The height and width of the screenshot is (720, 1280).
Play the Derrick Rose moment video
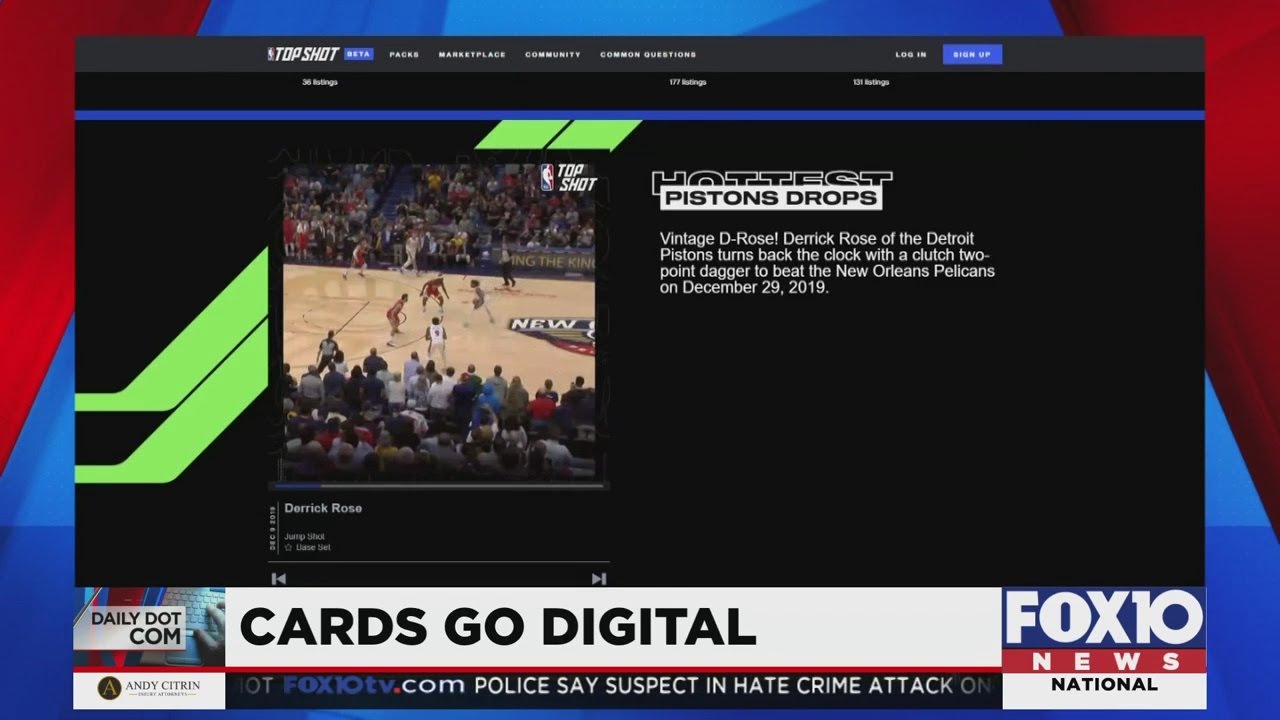tap(439, 322)
